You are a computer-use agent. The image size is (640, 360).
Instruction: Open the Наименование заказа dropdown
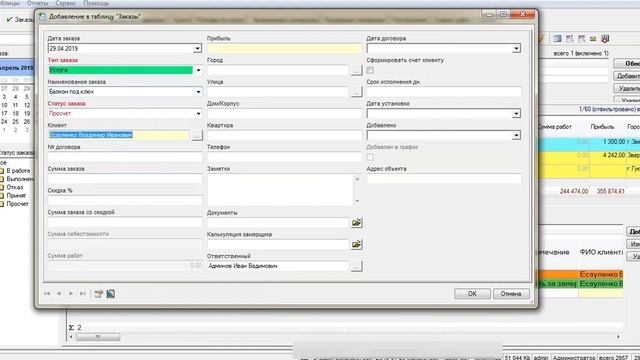pos(198,92)
